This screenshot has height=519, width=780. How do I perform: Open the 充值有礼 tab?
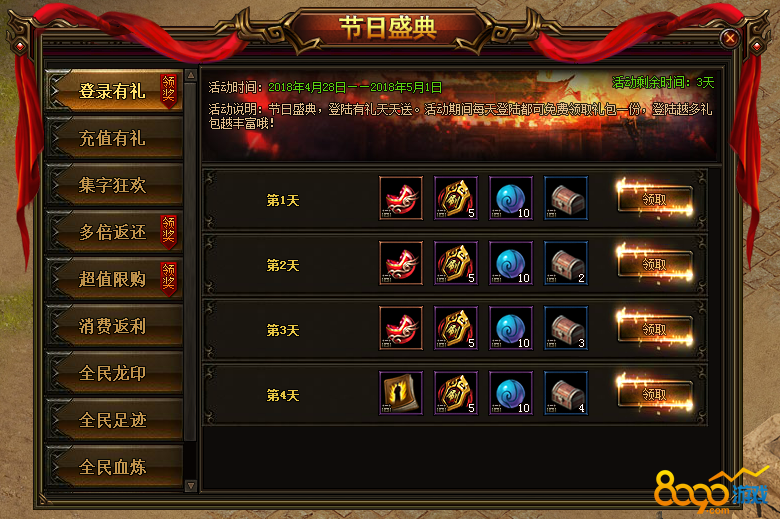[x=113, y=138]
